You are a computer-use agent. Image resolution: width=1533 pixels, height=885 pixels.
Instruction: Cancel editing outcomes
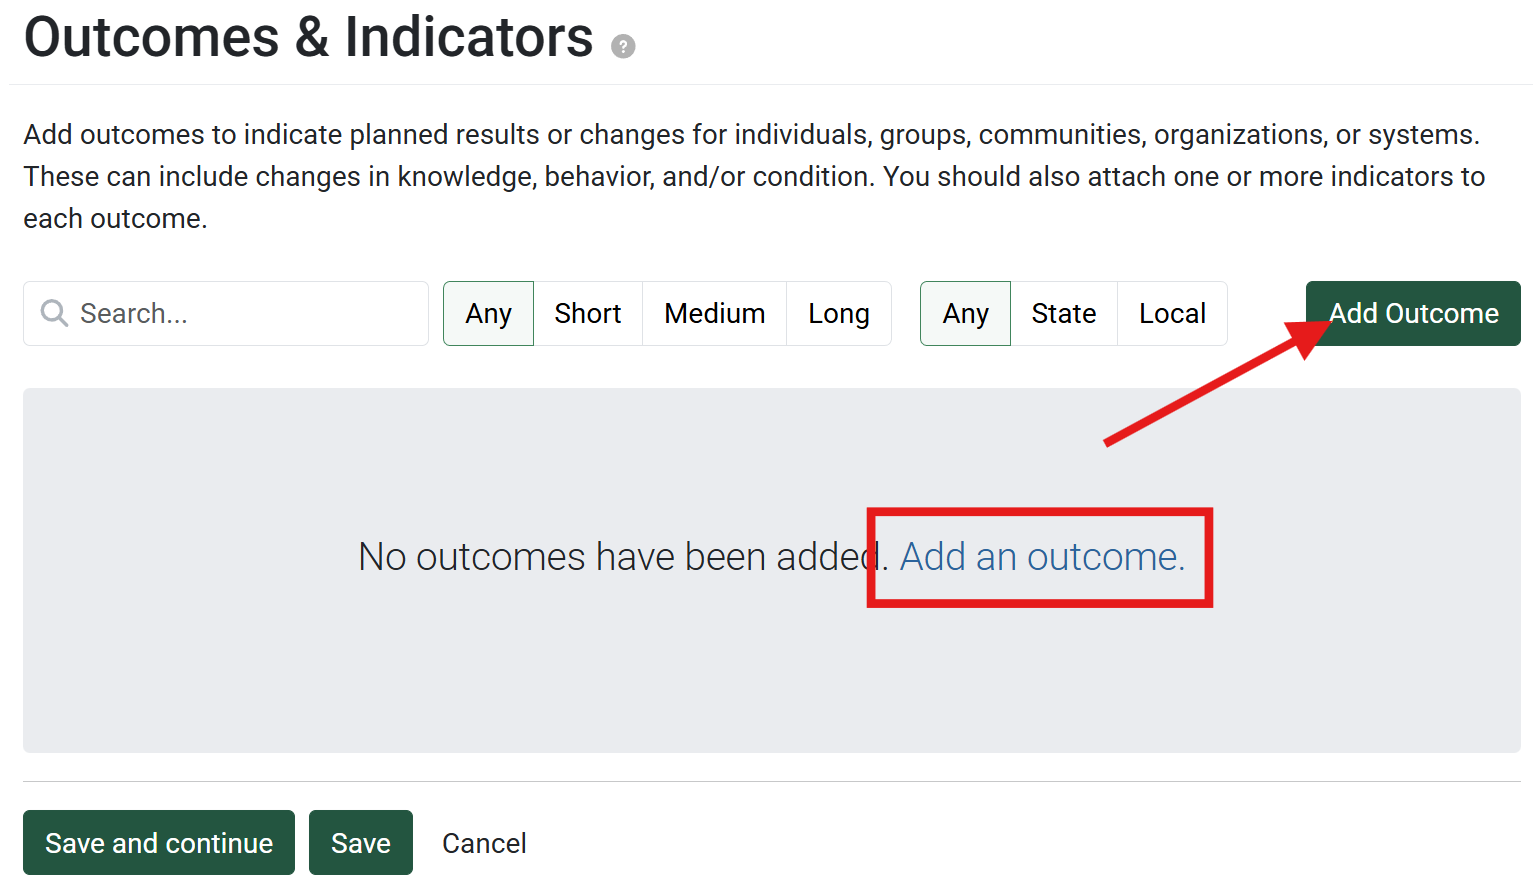point(484,843)
